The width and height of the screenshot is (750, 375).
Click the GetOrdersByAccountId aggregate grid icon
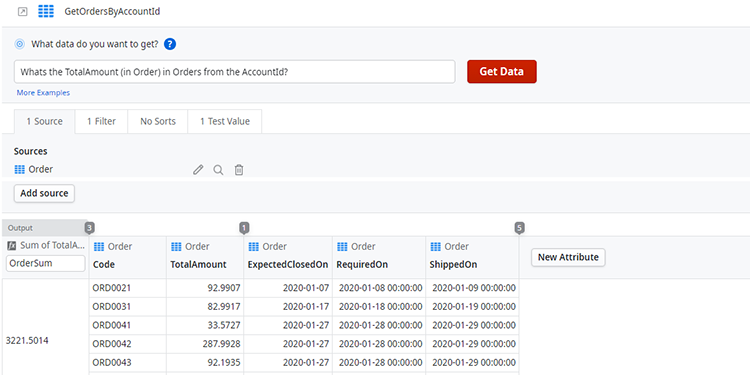(x=46, y=11)
